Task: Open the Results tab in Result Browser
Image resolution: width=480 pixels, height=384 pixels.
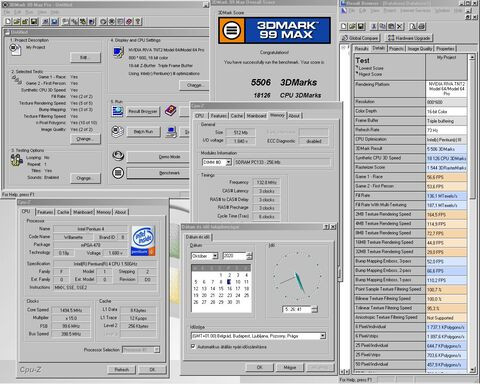Action: coord(362,49)
